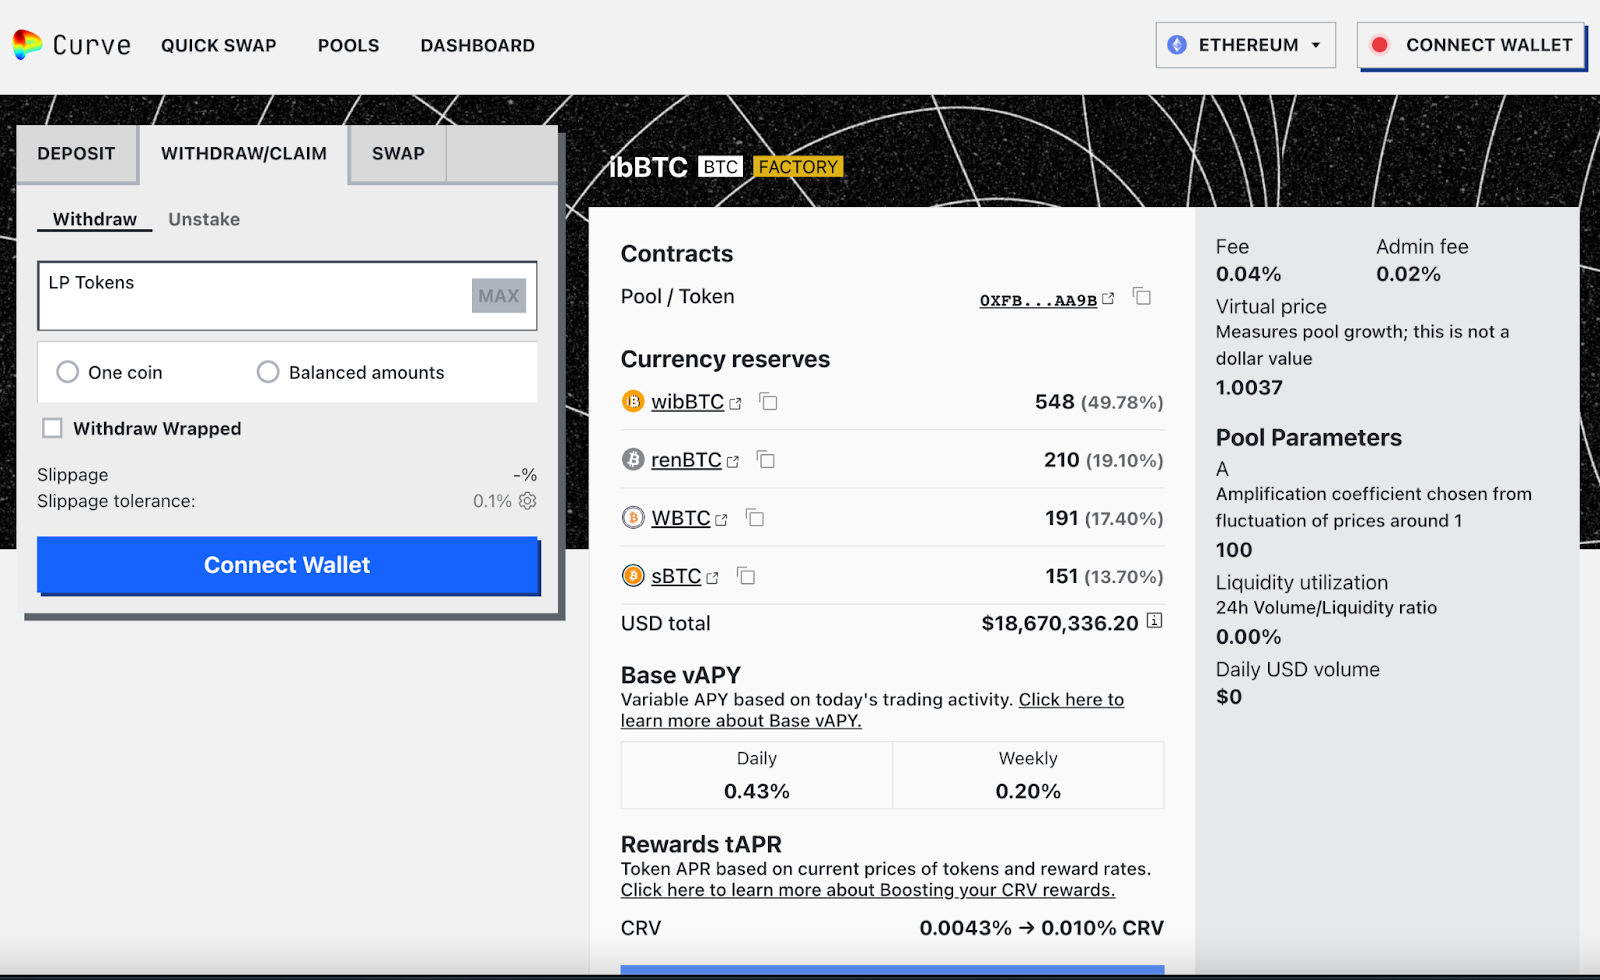Click the ibBTC pool title
Viewport: 1600px width, 980px height.
click(648, 167)
